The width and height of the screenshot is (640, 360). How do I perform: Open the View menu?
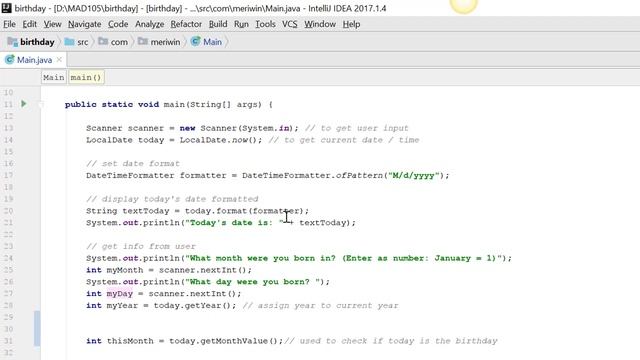click(53, 24)
